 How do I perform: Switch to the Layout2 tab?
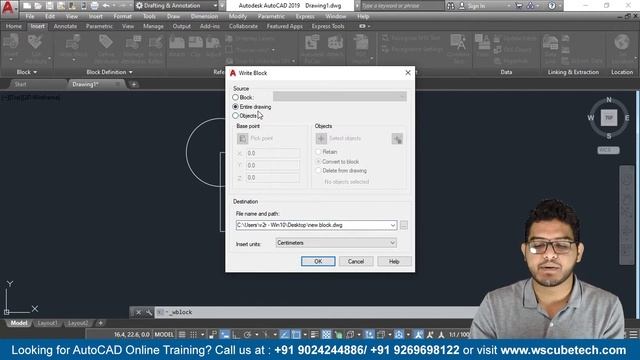tap(78, 323)
